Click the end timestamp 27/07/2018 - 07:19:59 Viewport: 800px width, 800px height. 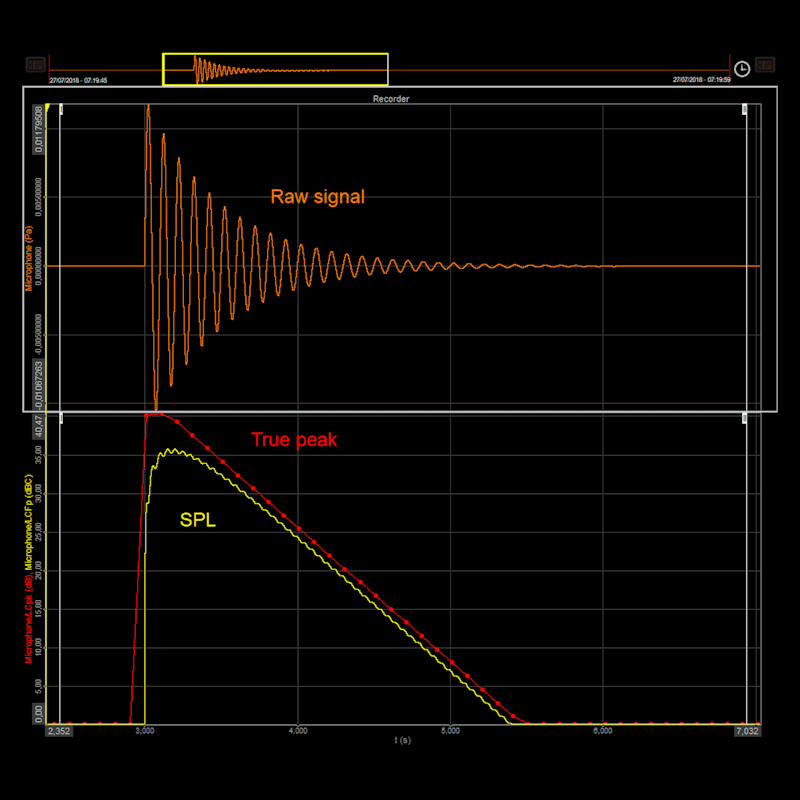[702, 80]
